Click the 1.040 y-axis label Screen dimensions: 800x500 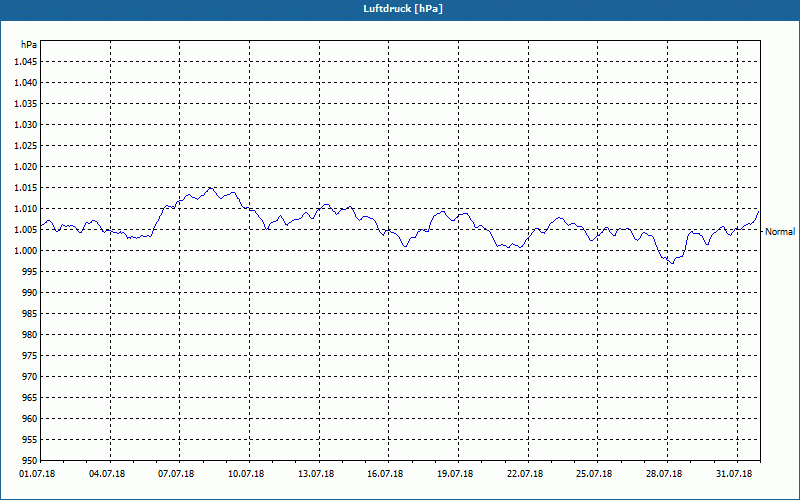click(27, 83)
